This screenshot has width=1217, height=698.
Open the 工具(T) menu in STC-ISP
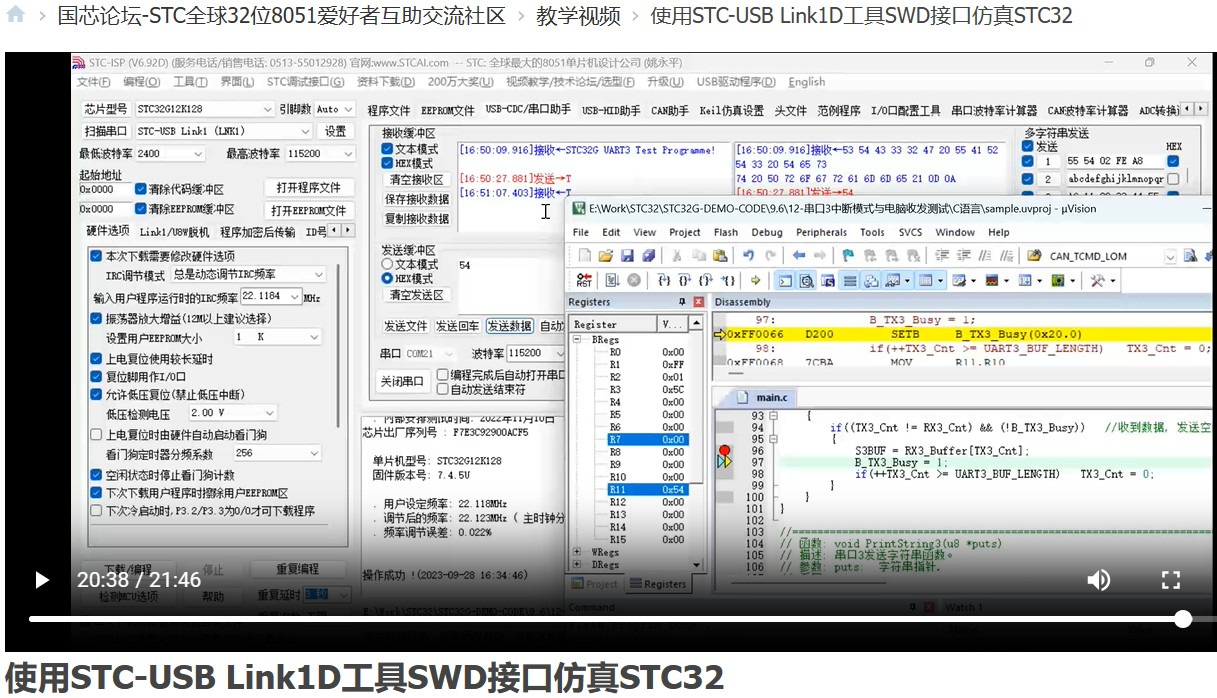point(190,82)
